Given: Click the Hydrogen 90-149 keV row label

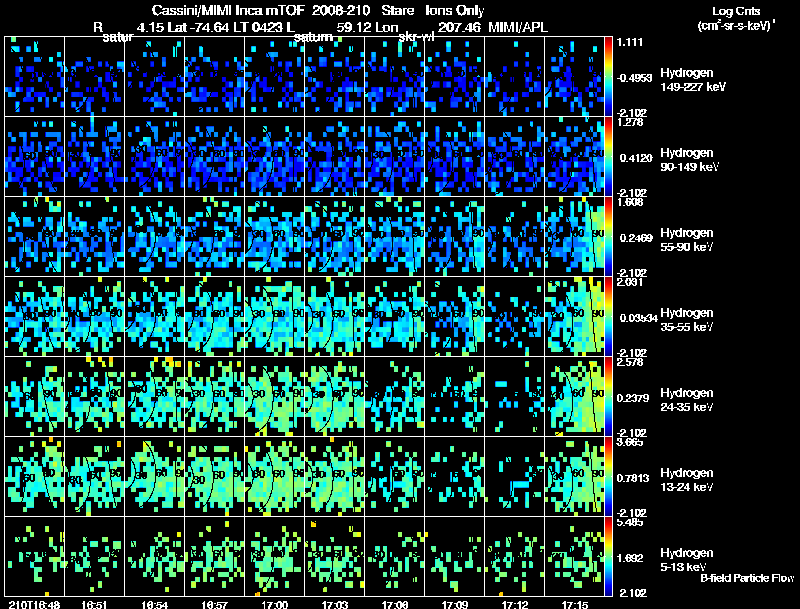Looking at the screenshot, I should [x=689, y=160].
